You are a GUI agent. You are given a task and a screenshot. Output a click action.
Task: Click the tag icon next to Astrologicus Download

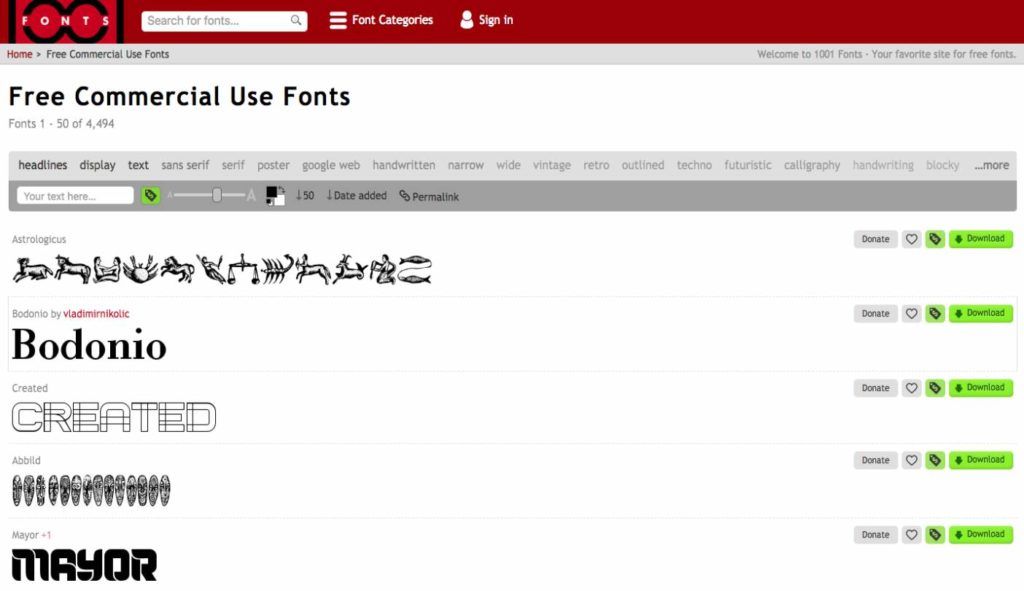coord(935,239)
